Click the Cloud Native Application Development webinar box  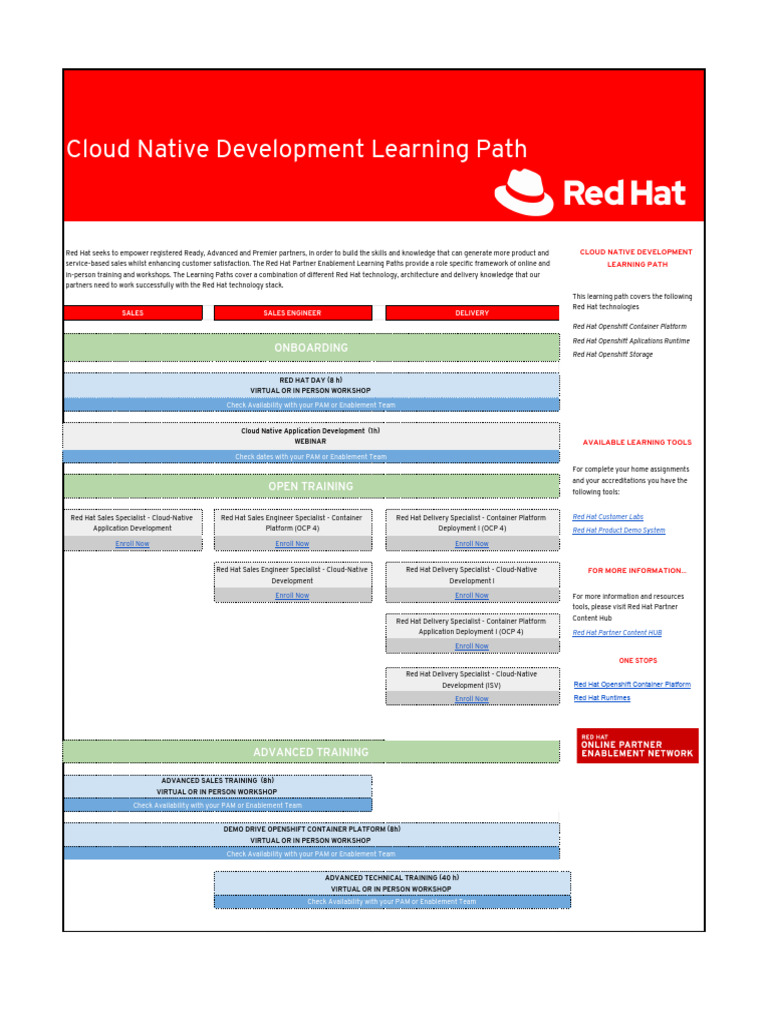coord(311,436)
